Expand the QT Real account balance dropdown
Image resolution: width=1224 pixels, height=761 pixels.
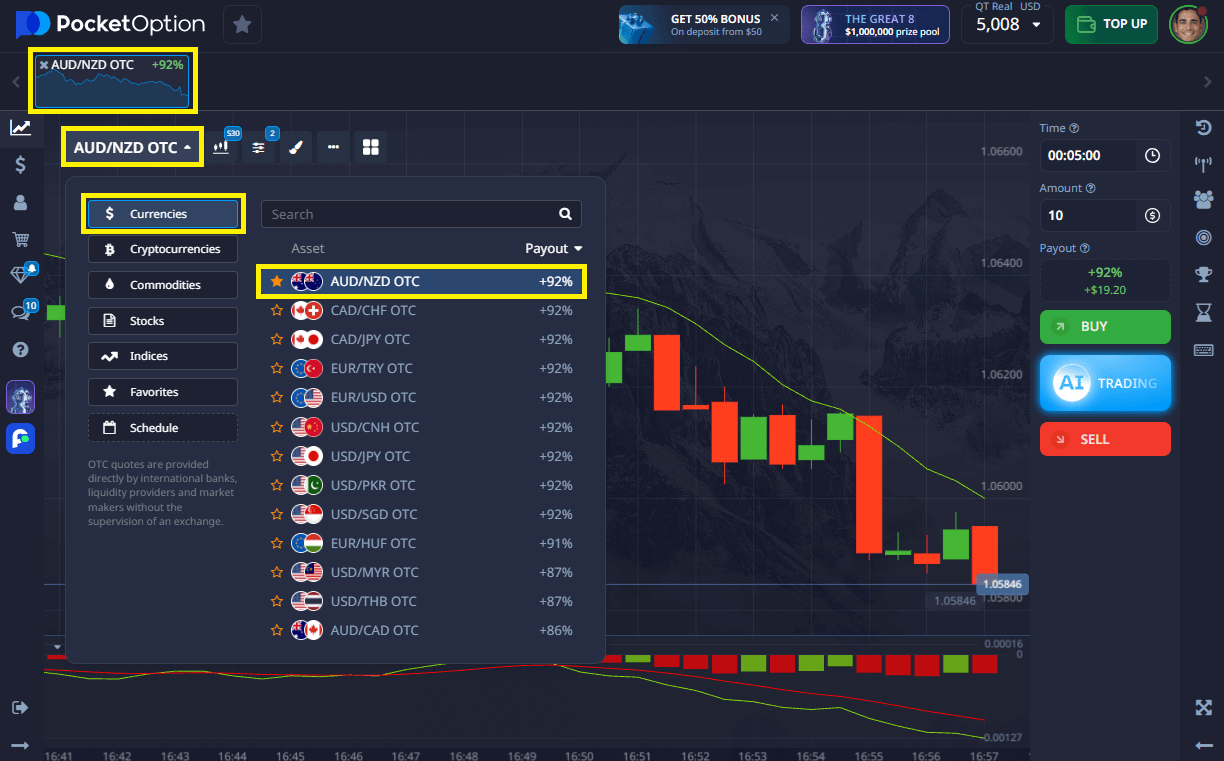(x=1035, y=25)
